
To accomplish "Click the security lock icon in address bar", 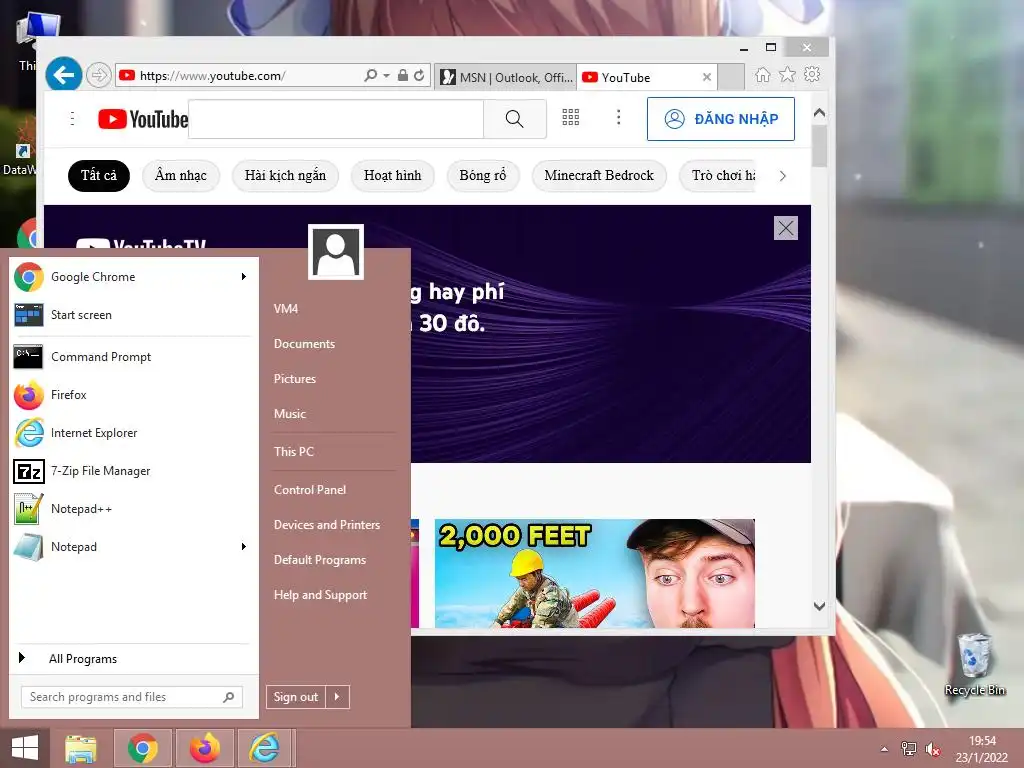I will (403, 75).
